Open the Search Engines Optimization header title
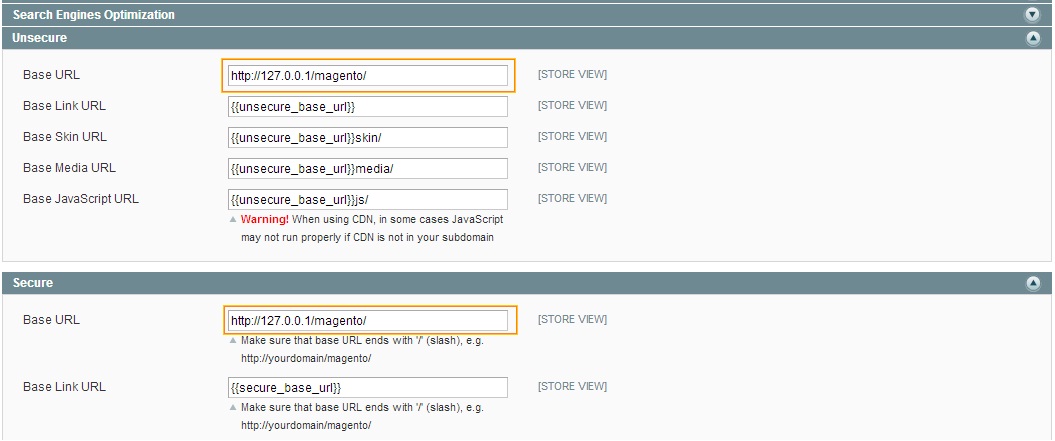 pos(93,15)
